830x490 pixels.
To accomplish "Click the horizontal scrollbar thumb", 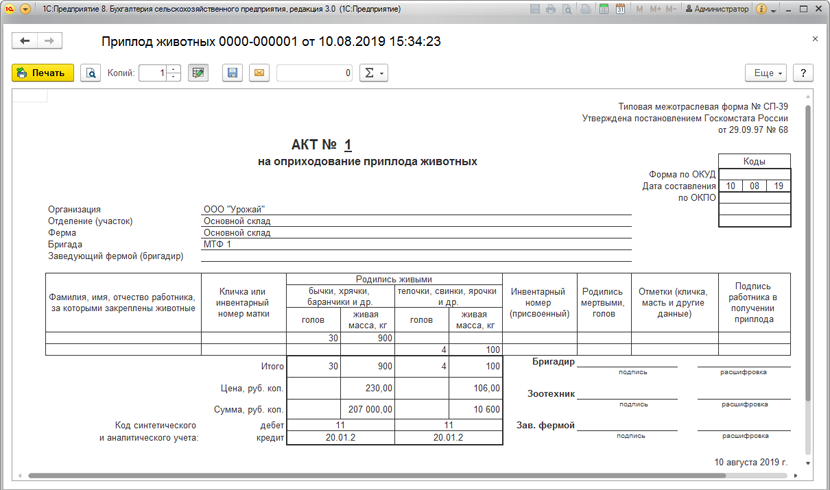I will click(x=377, y=476).
